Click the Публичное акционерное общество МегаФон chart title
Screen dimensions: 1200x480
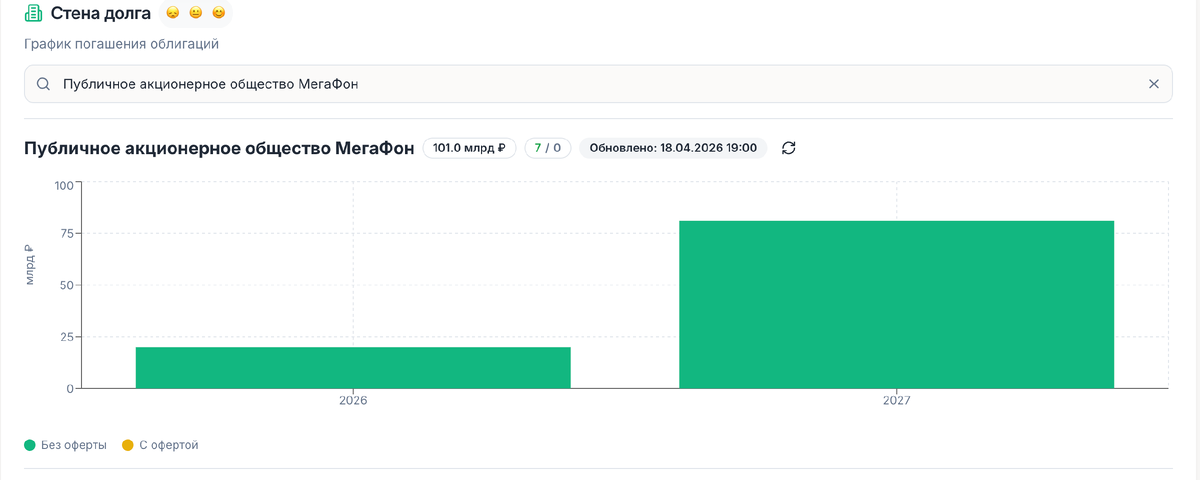pyautogui.click(x=219, y=148)
